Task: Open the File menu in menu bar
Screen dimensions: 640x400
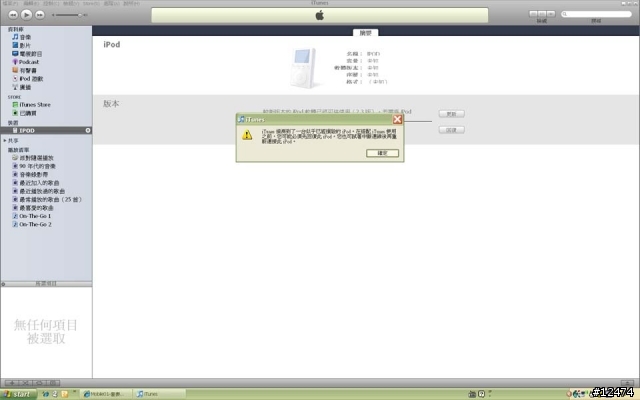Action: 10,3
